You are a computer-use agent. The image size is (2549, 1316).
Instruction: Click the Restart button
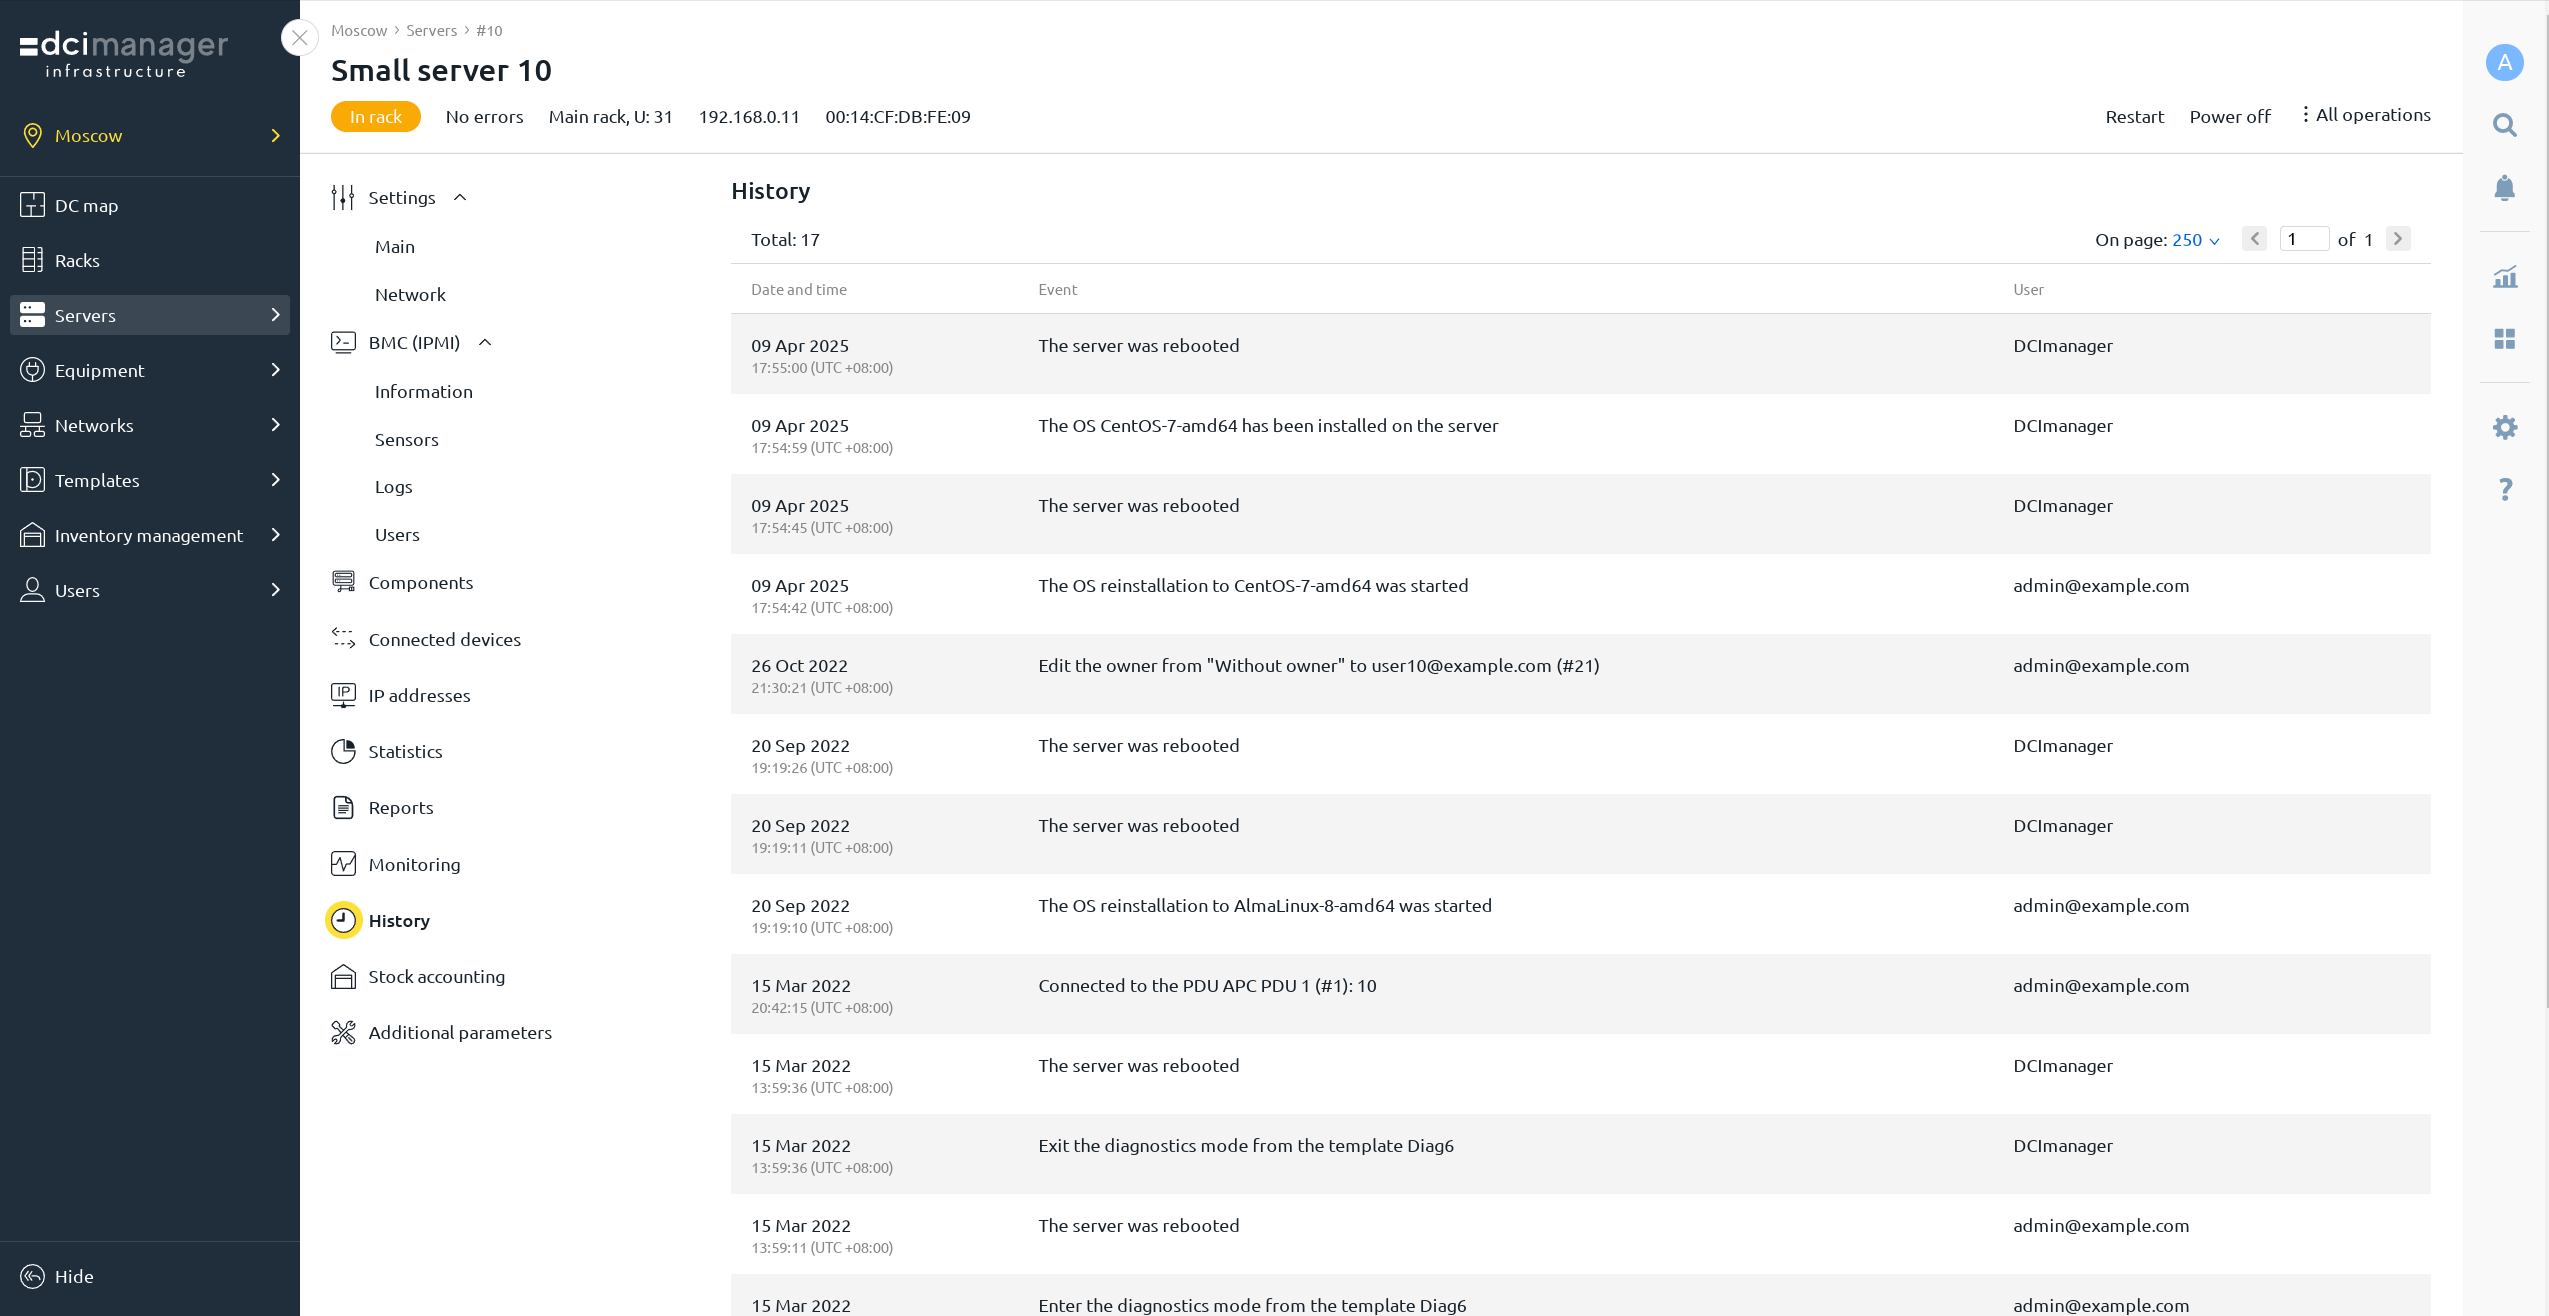(x=2134, y=116)
